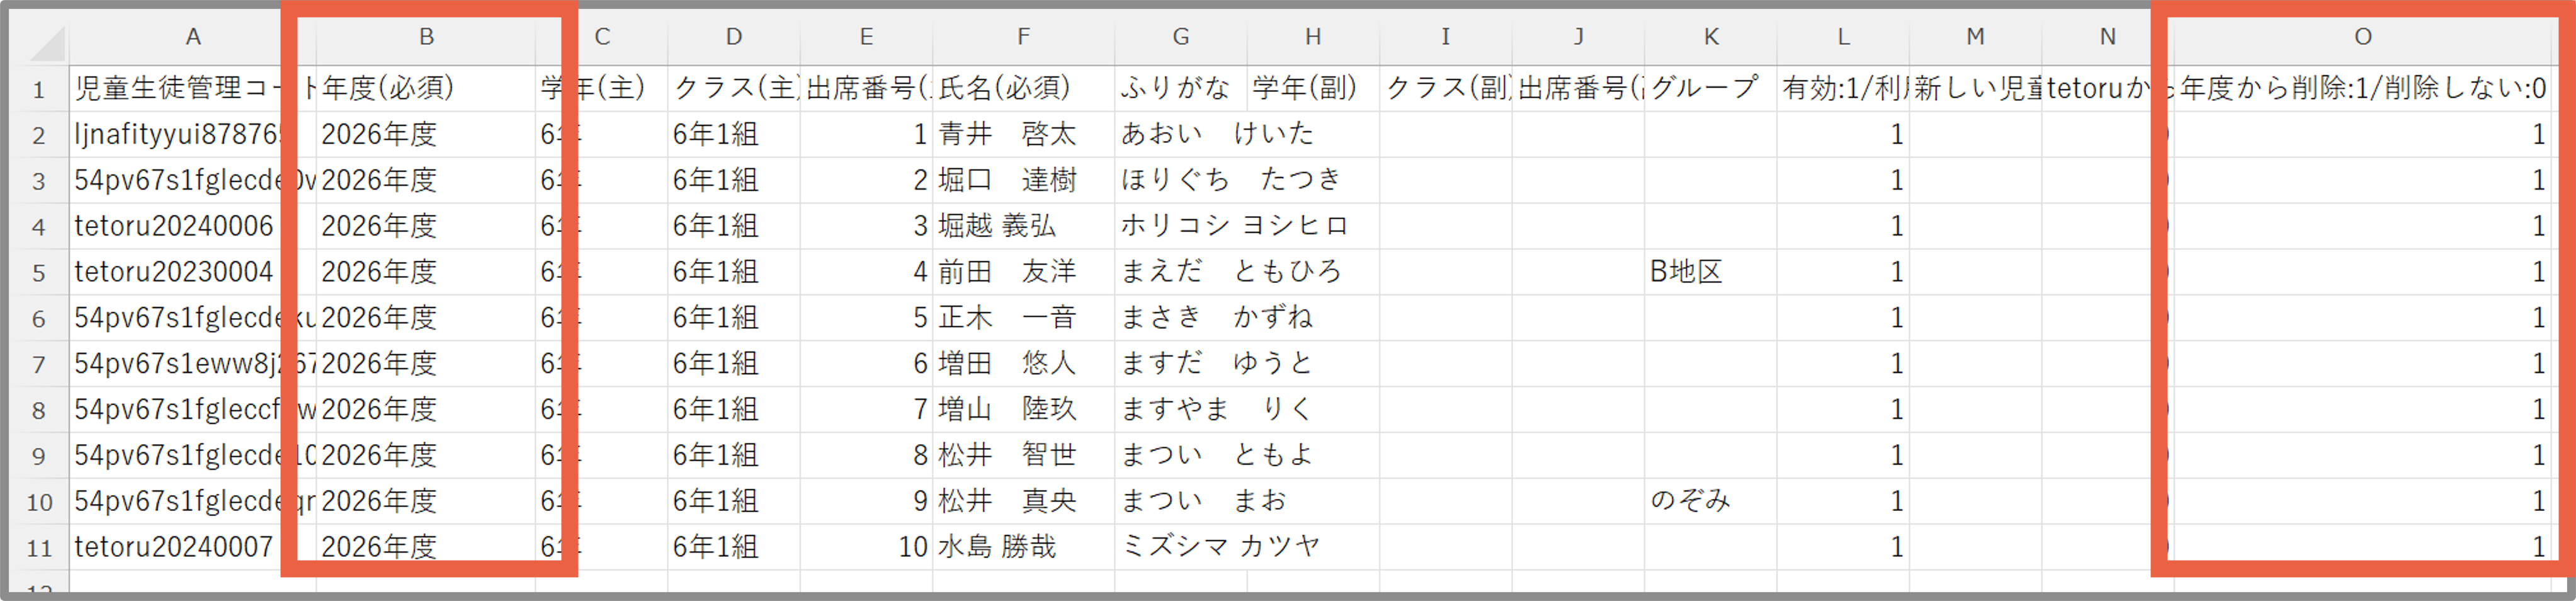
Task: Select column G header
Action: [1180, 38]
